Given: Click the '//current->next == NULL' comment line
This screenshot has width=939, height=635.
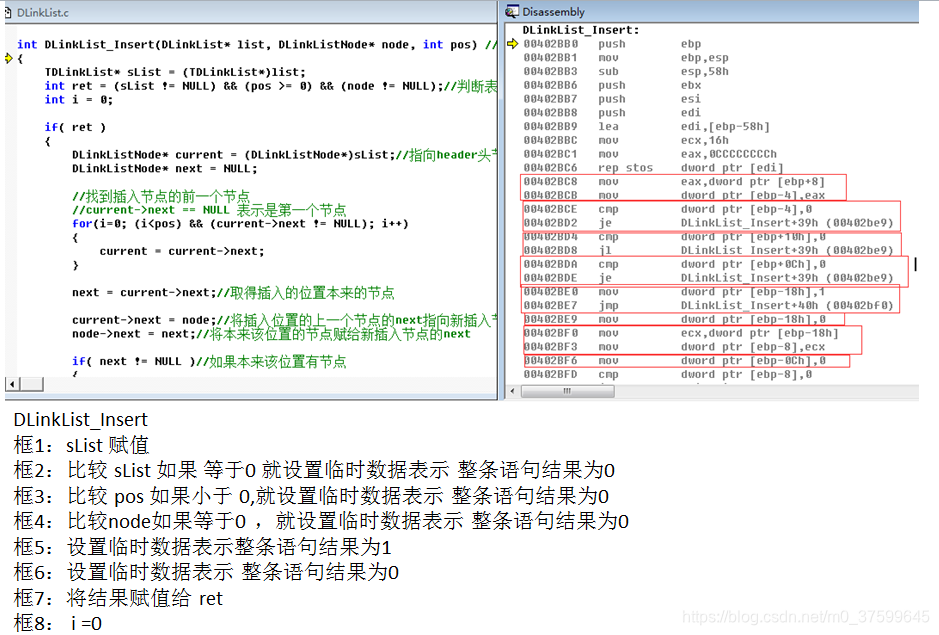Looking at the screenshot, I should coord(209,210).
